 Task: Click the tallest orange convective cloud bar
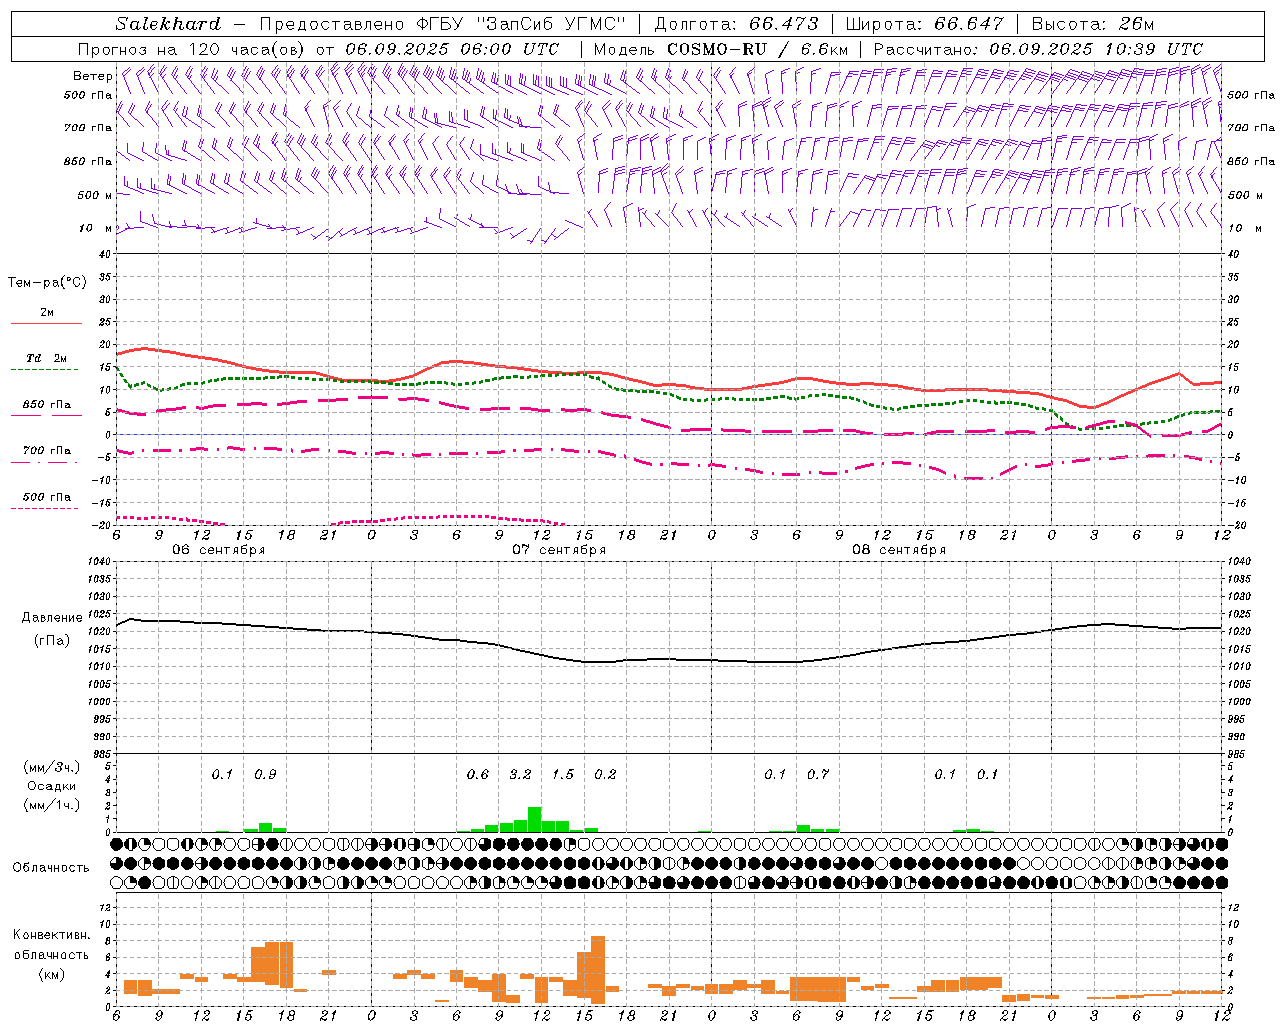coord(598,969)
